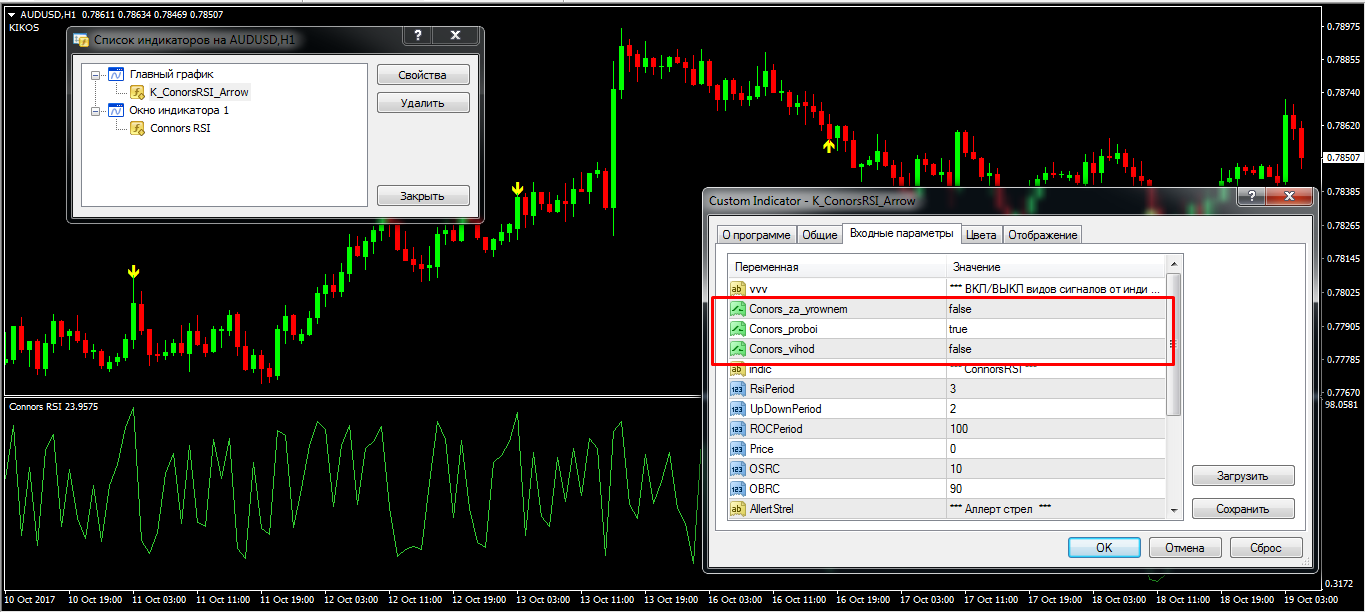Click the K_ConorsRSI_Arrow indicator icon in tree
This screenshot has height=613, width=1365.
point(138,92)
